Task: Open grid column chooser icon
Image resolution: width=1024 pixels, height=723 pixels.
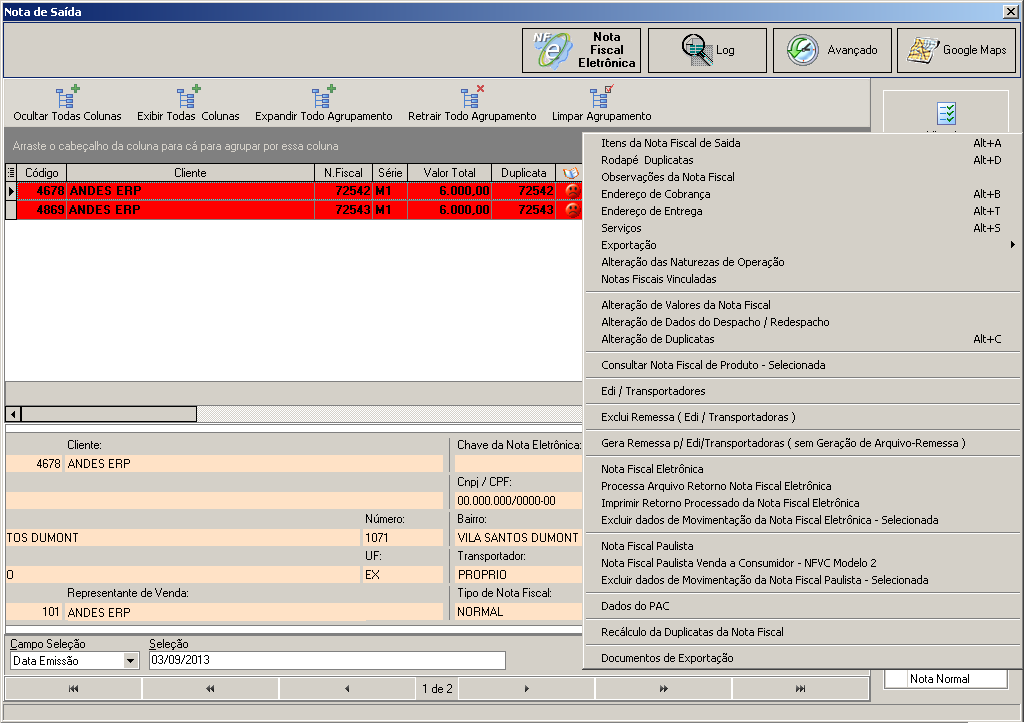Action: point(10,173)
